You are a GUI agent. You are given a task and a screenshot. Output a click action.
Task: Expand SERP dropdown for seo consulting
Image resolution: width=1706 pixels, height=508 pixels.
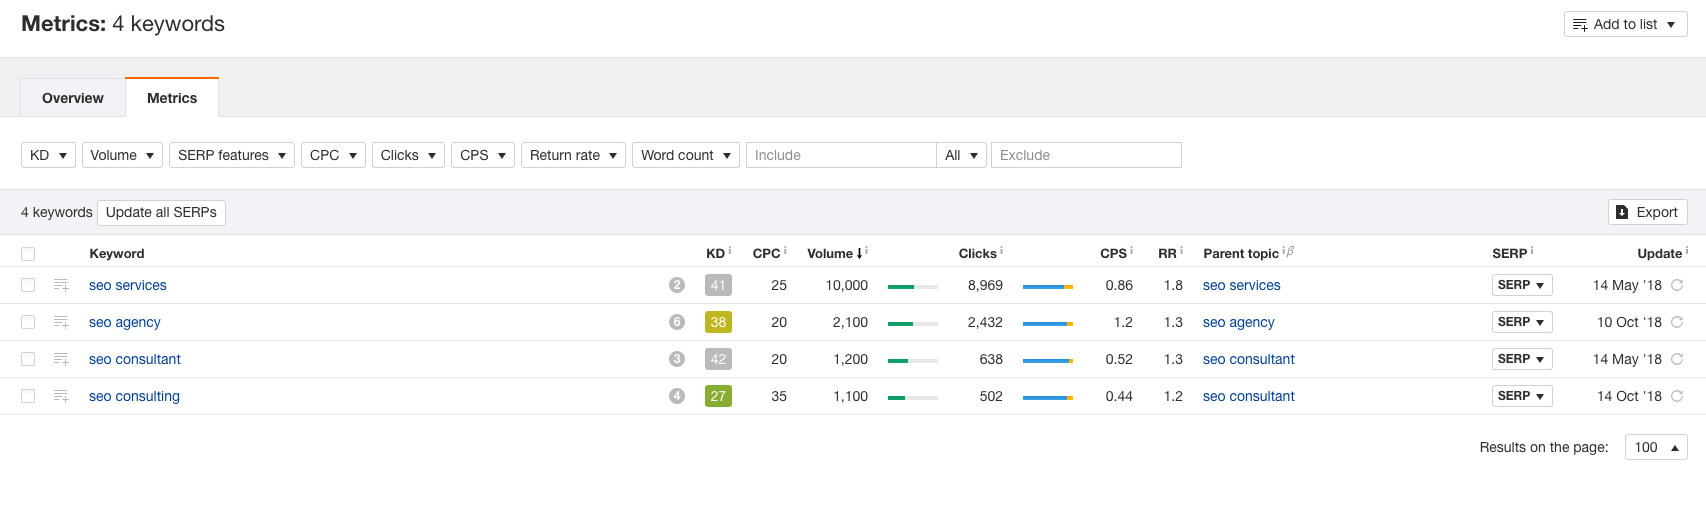(x=1522, y=396)
